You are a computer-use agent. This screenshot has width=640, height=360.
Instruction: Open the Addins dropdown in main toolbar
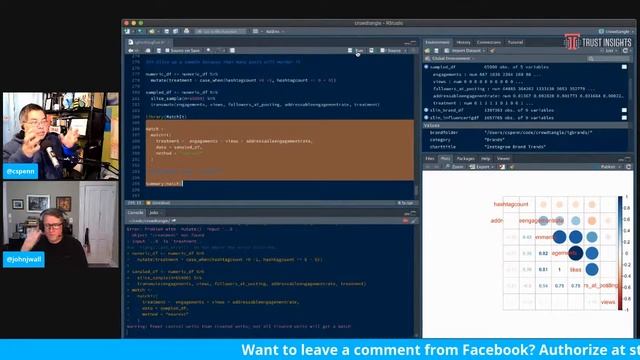275,31
